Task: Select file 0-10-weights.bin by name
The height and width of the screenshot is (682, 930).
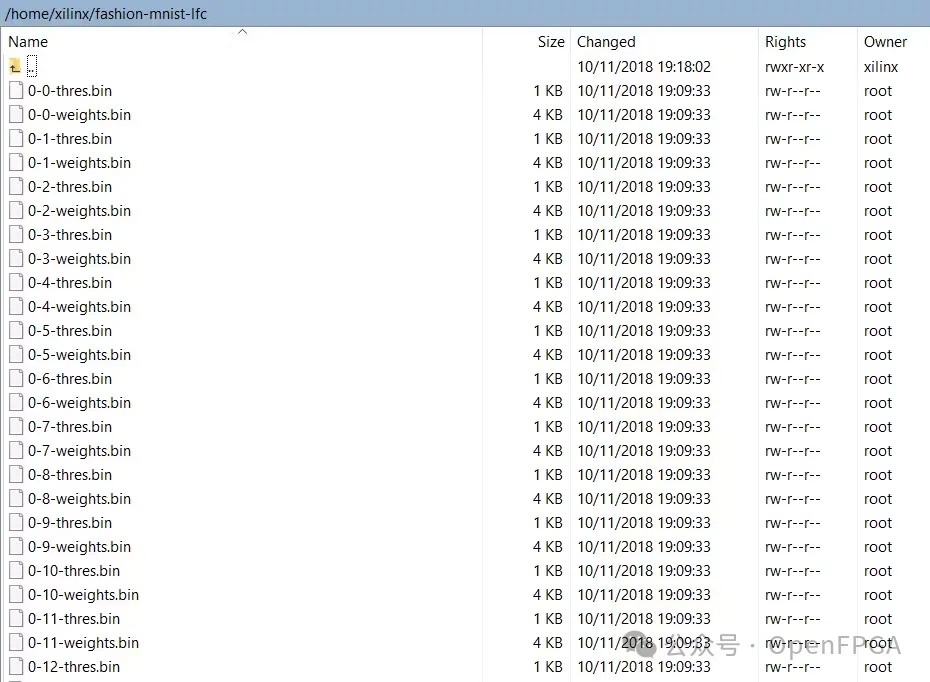Action: [83, 595]
